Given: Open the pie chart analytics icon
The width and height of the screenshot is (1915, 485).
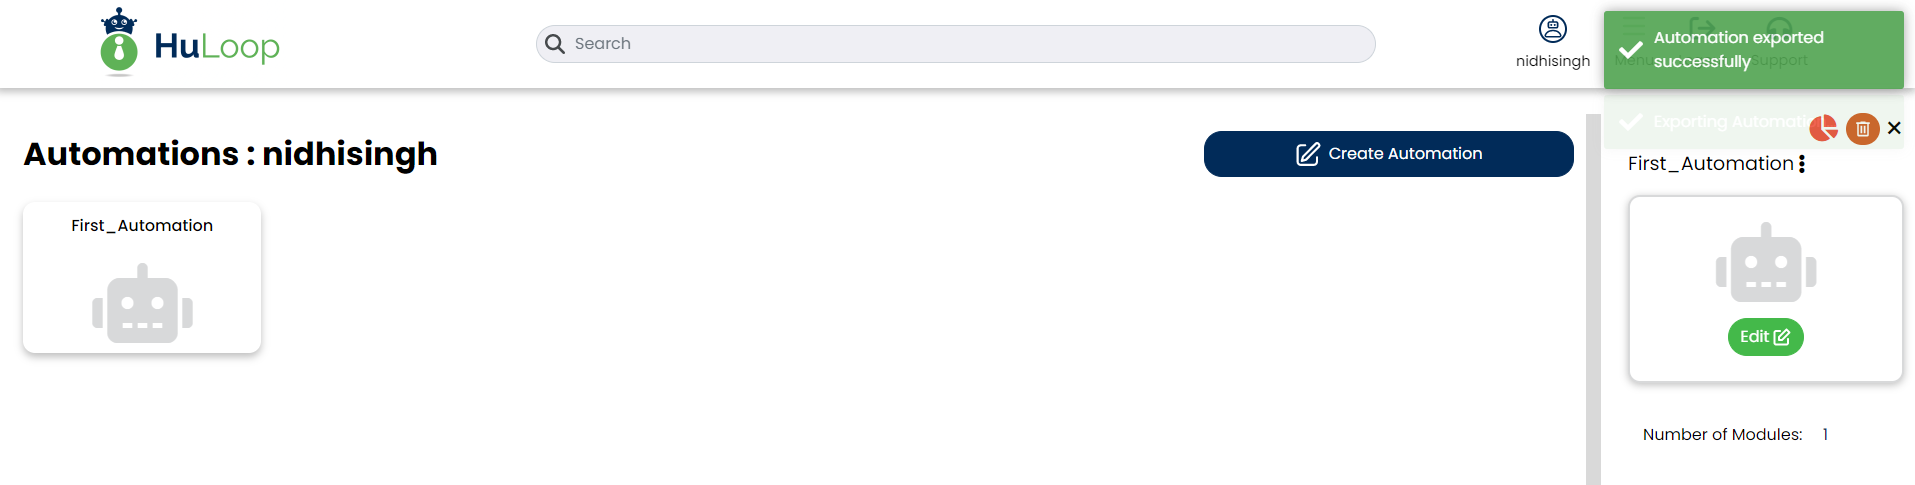Looking at the screenshot, I should (x=1824, y=128).
